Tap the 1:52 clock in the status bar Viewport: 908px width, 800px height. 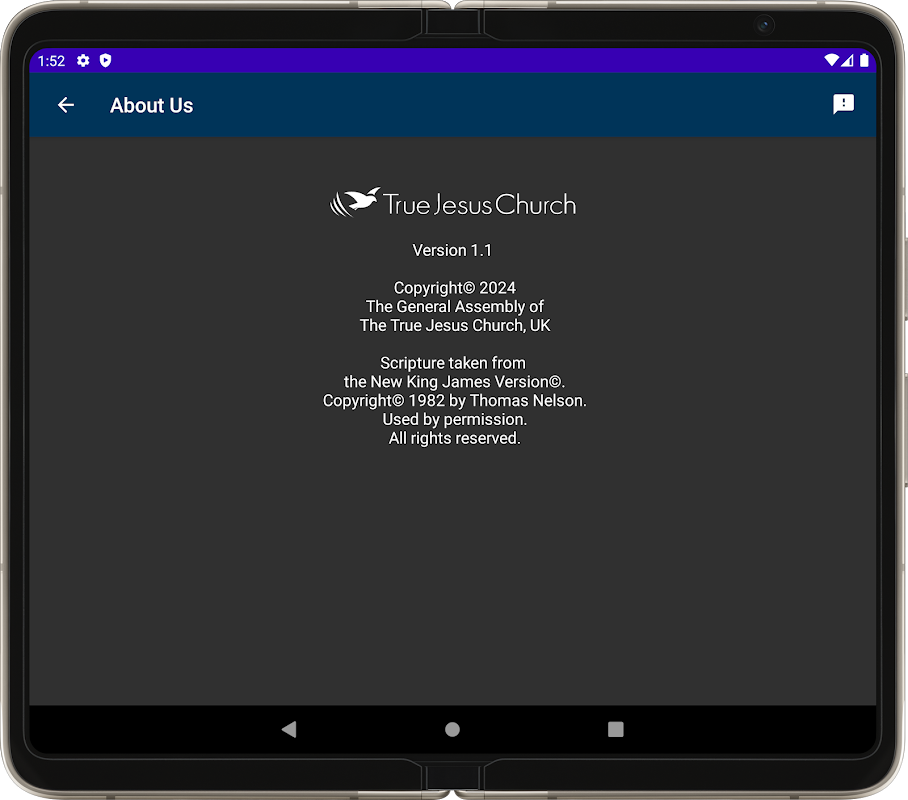click(x=51, y=61)
